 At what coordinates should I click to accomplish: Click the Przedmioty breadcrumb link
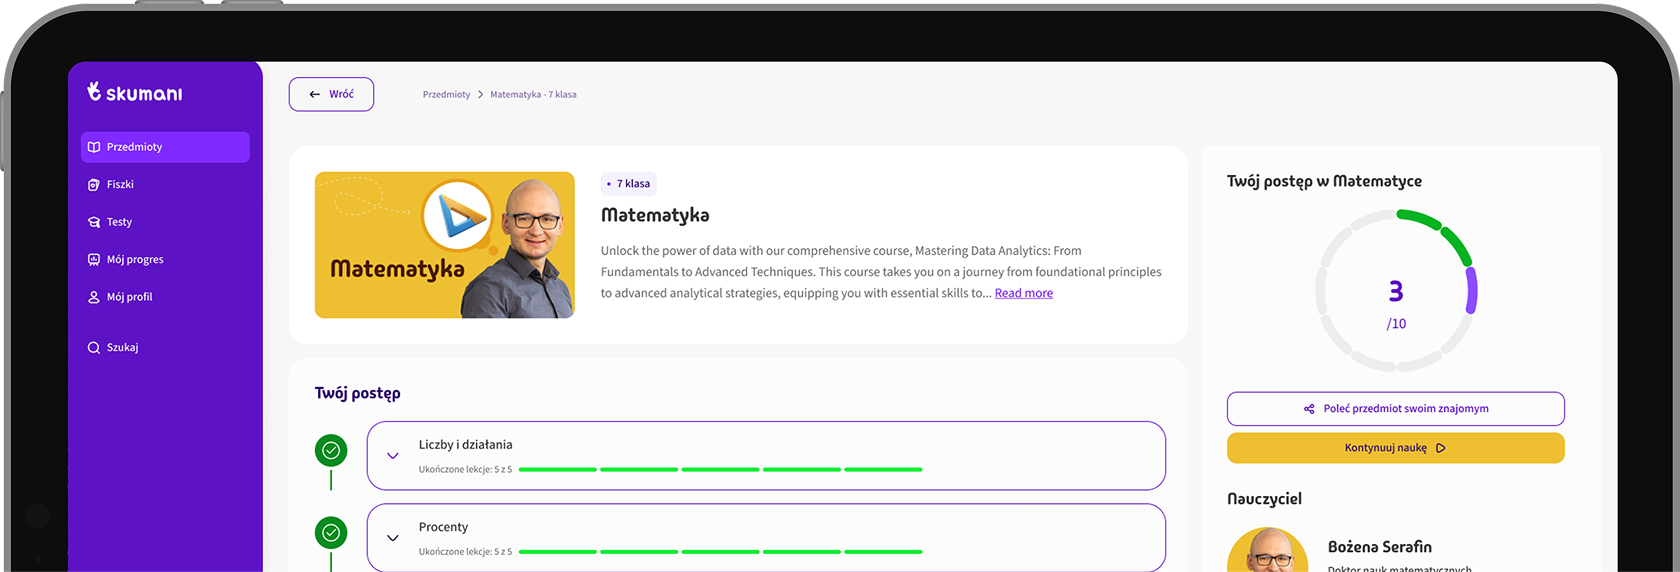446,95
